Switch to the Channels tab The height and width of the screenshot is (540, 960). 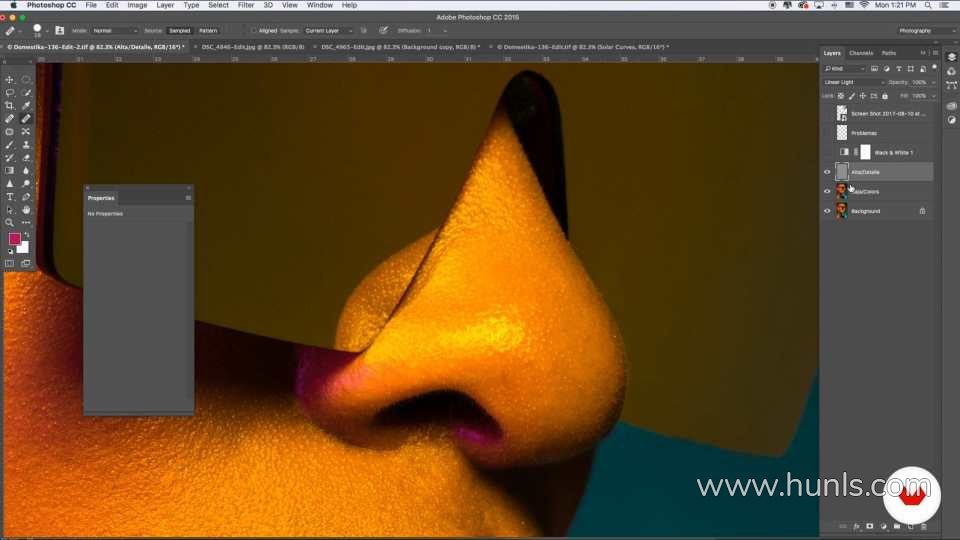coord(860,53)
